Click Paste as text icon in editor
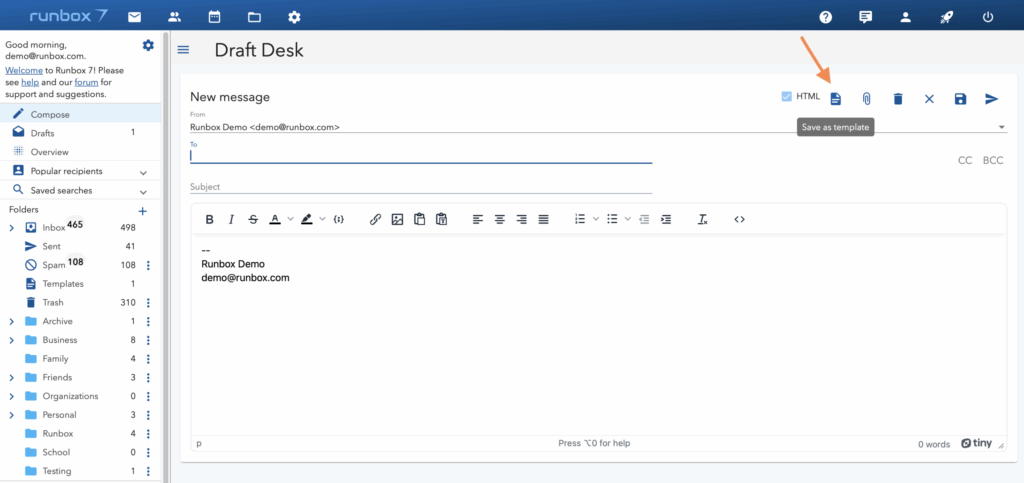Screen dimensions: 1024x483 tap(441, 219)
